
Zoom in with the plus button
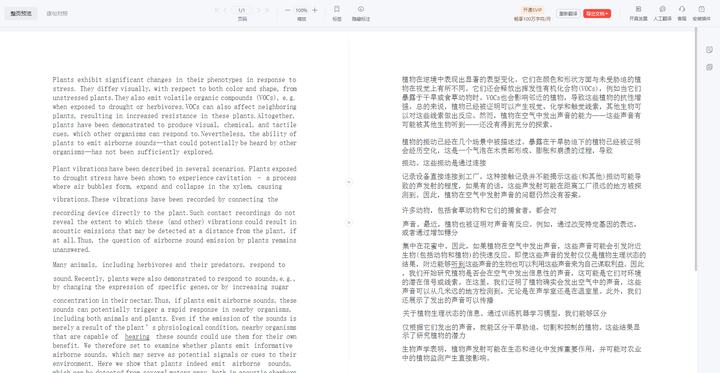pyautogui.click(x=315, y=10)
